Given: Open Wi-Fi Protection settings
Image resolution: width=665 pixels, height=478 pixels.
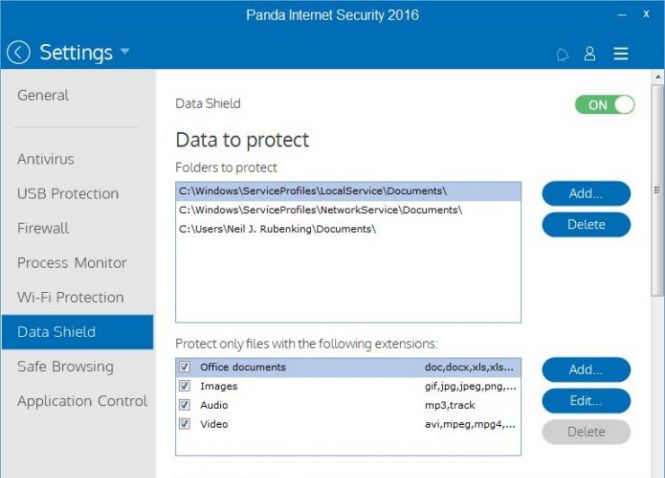Looking at the screenshot, I should [x=70, y=297].
